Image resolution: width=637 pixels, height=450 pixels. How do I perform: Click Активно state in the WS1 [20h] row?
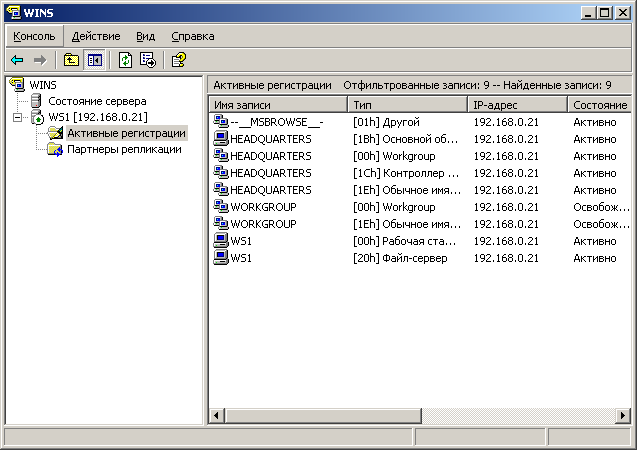pos(595,258)
